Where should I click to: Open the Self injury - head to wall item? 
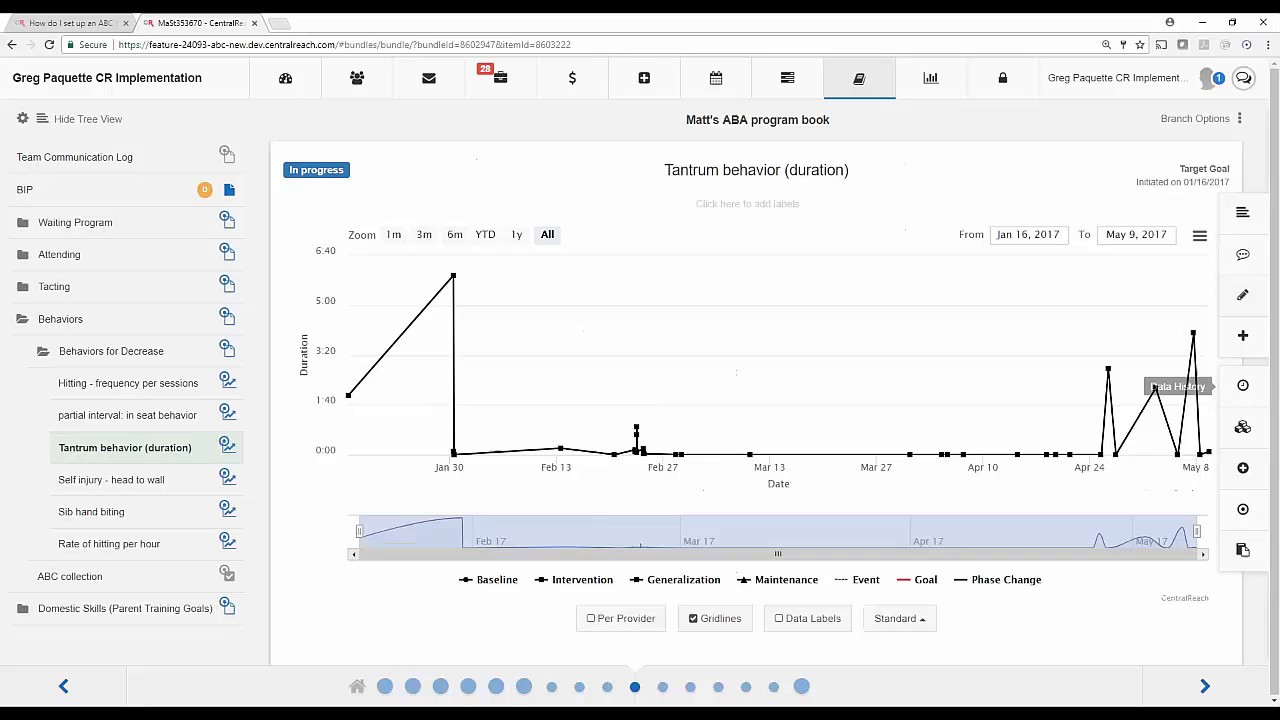111,480
